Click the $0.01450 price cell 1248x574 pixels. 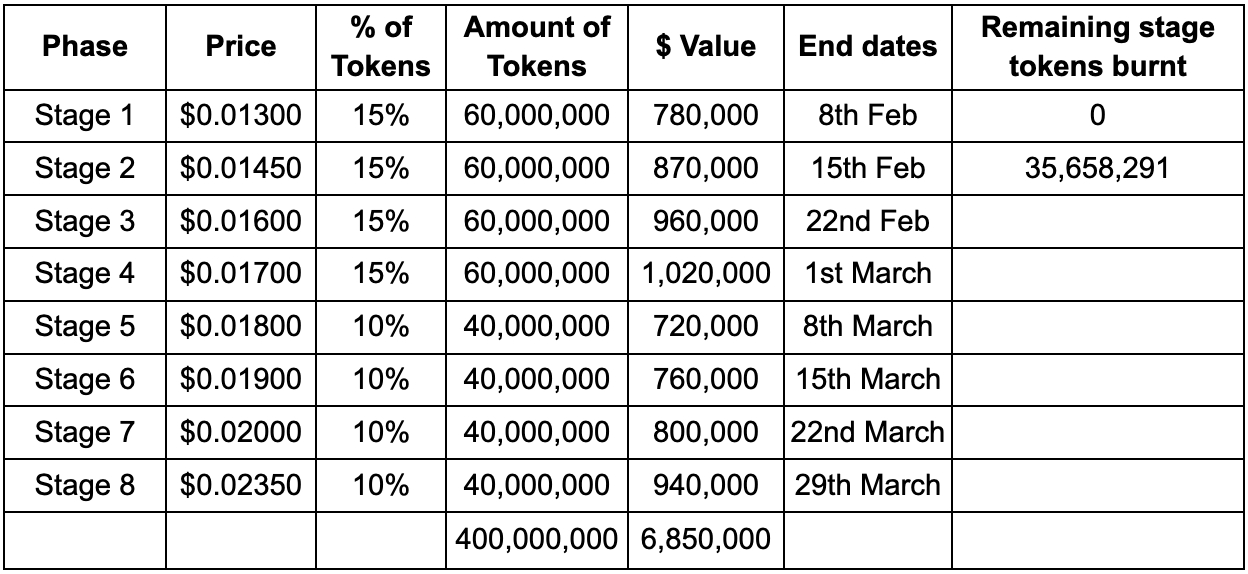tap(241, 169)
